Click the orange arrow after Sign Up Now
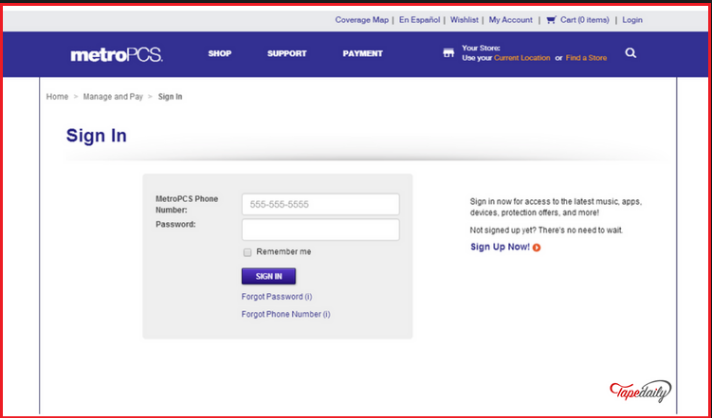 (537, 247)
